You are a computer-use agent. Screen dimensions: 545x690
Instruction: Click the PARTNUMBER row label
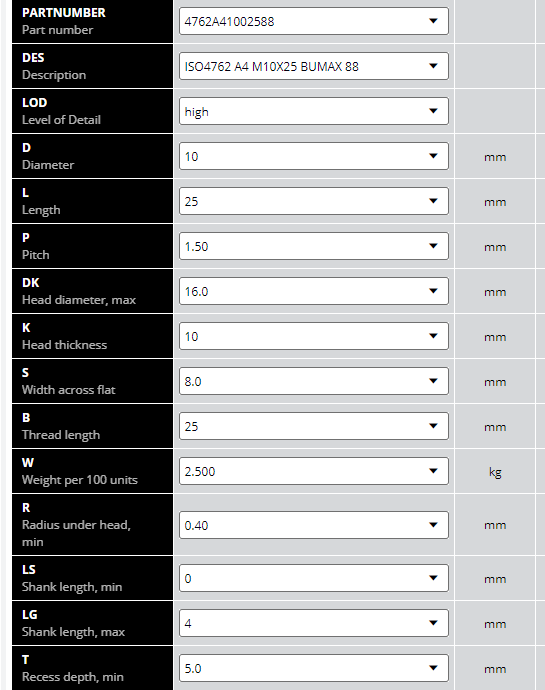pyautogui.click(x=92, y=21)
